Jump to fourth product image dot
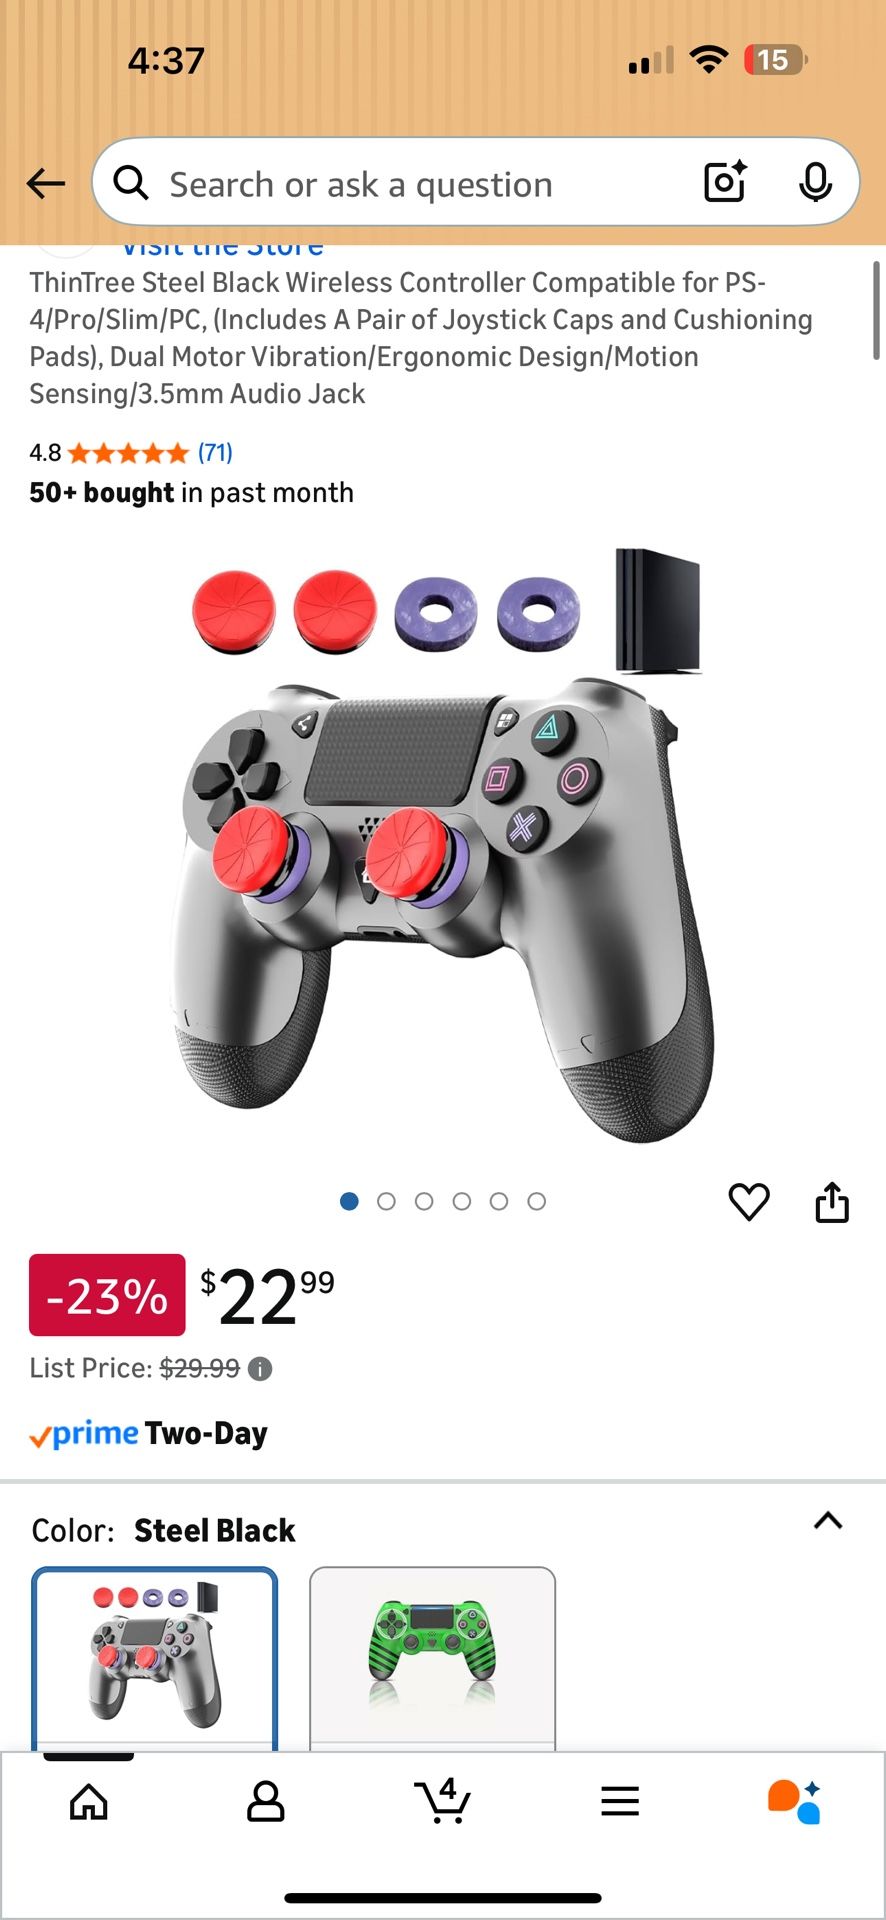Image resolution: width=886 pixels, height=1920 pixels. tap(461, 1201)
